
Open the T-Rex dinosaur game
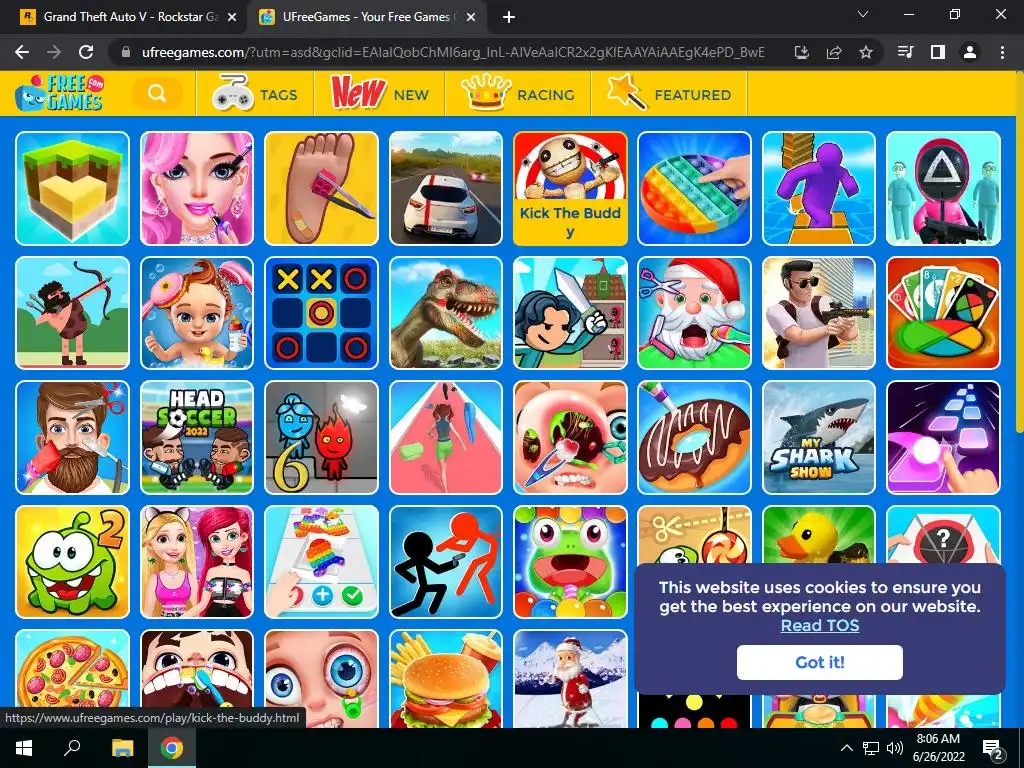[x=446, y=313]
